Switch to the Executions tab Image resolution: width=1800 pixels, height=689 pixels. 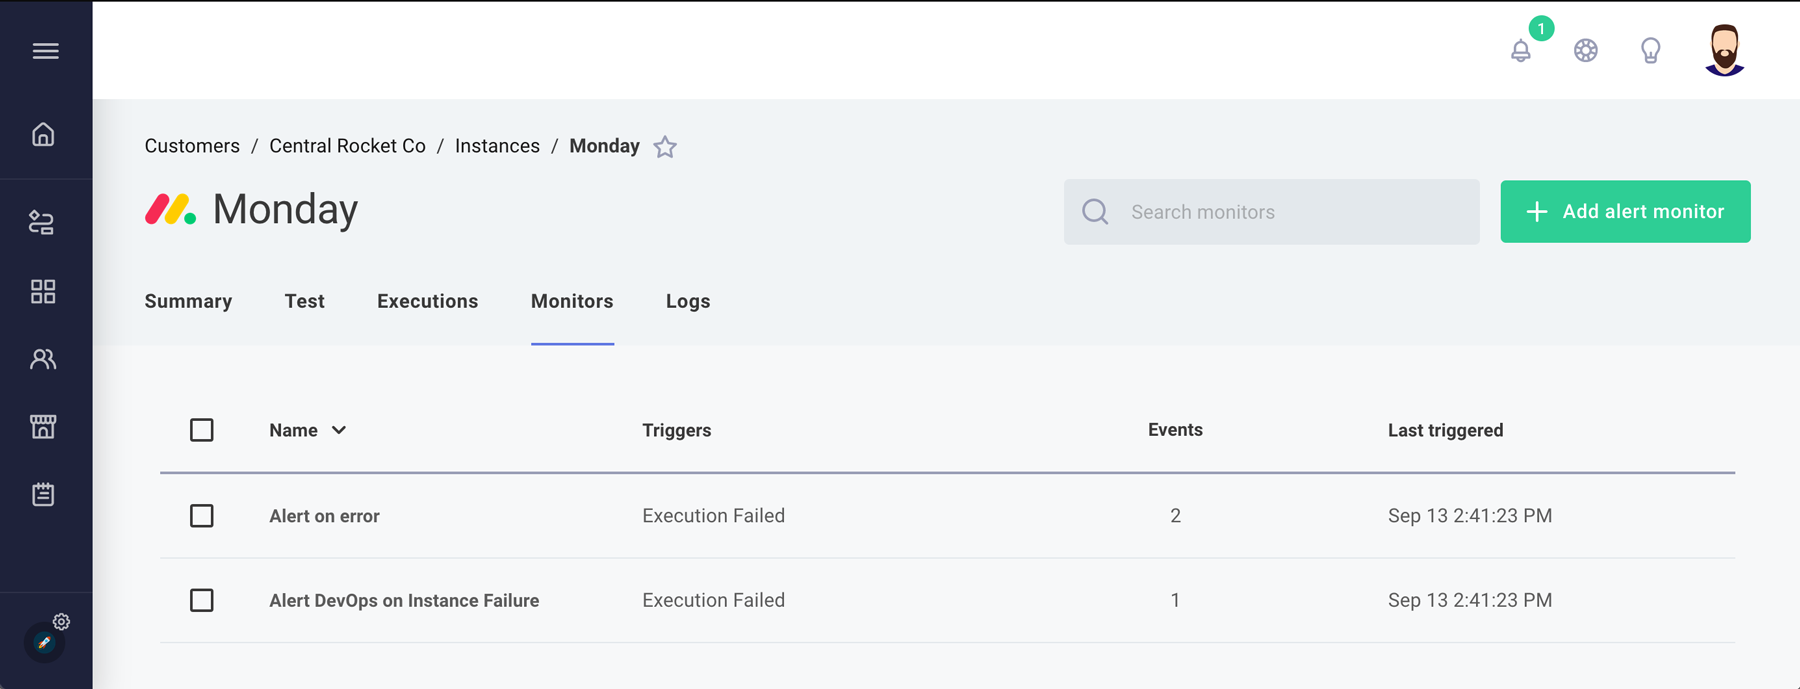427,301
